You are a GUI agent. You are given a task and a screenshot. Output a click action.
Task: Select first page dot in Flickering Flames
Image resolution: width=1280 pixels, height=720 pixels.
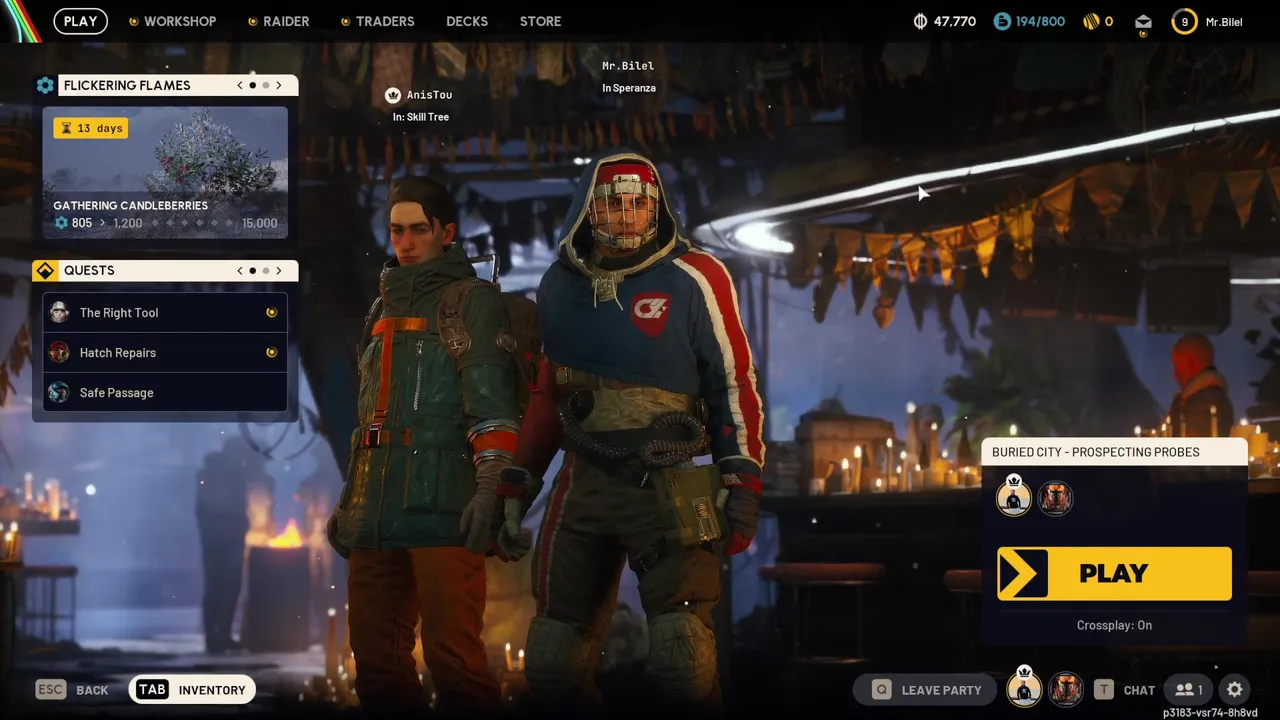pyautogui.click(x=253, y=85)
